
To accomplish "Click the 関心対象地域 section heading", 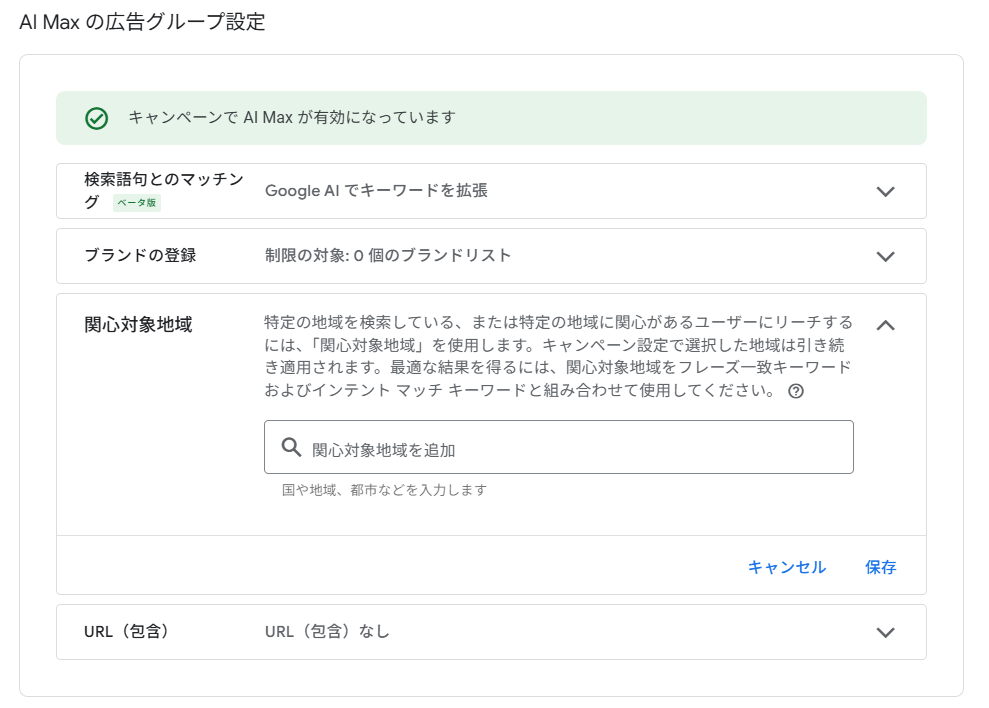I will coord(138,325).
